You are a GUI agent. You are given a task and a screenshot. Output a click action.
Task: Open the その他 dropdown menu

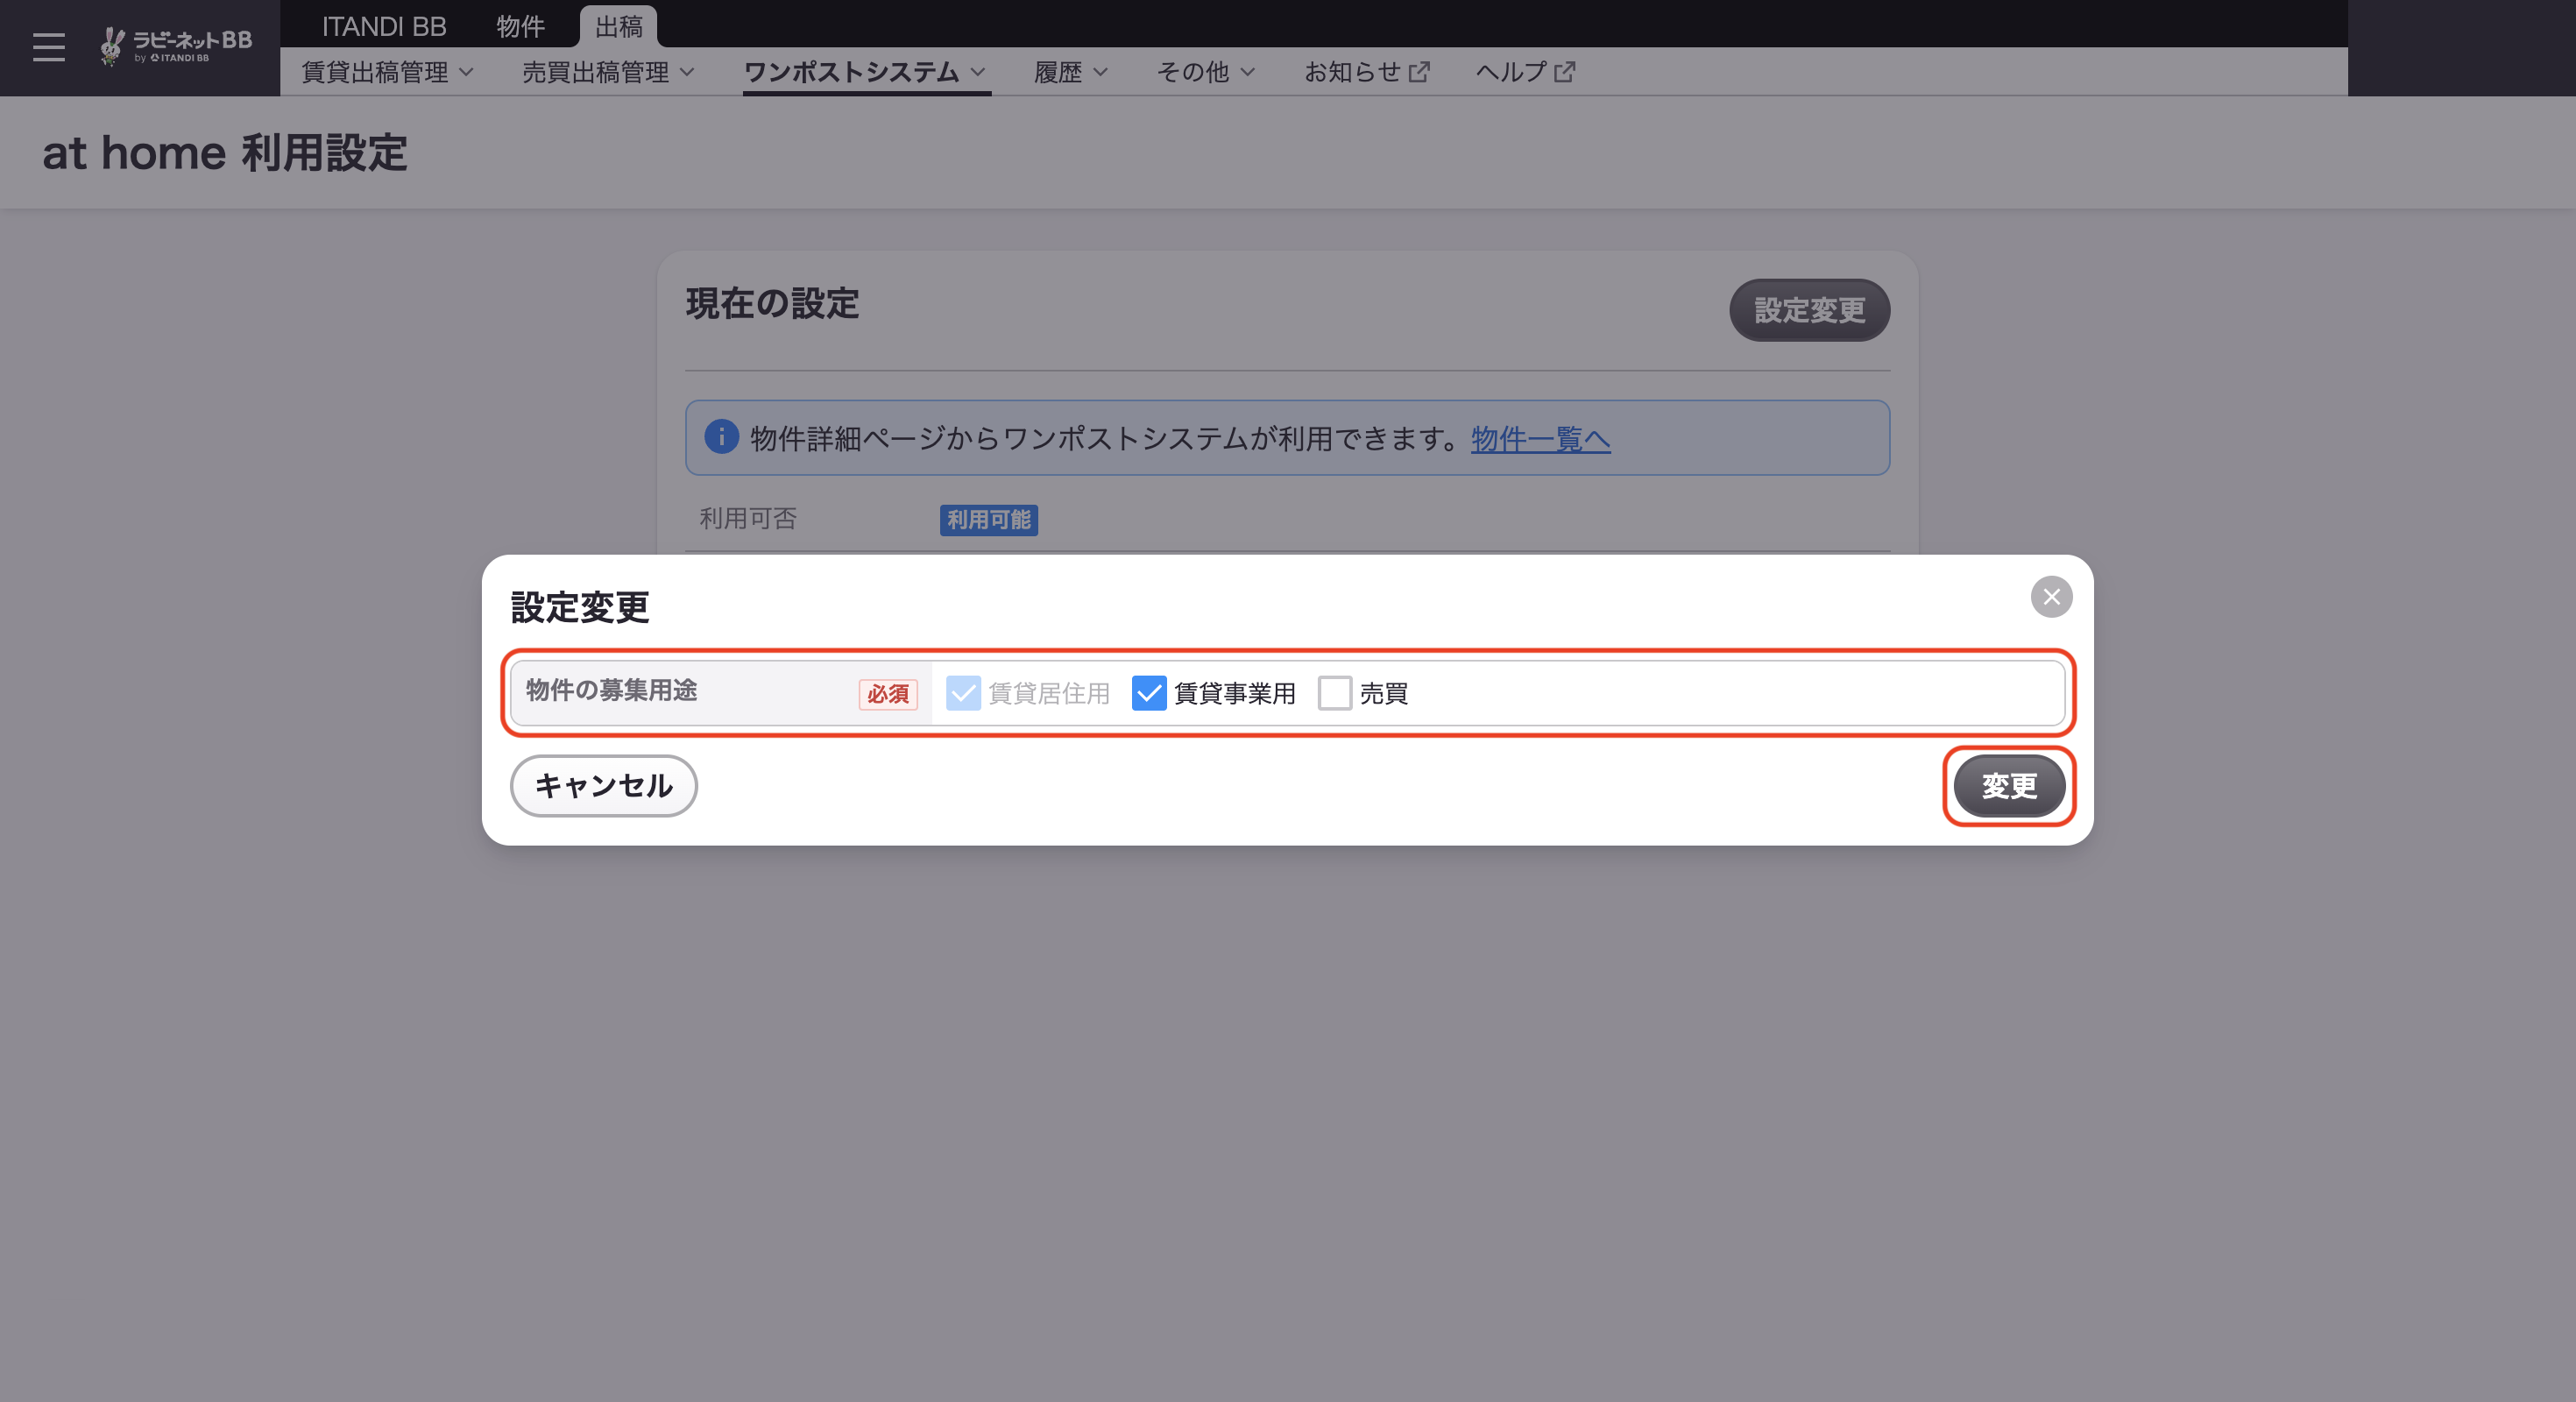tap(1205, 72)
